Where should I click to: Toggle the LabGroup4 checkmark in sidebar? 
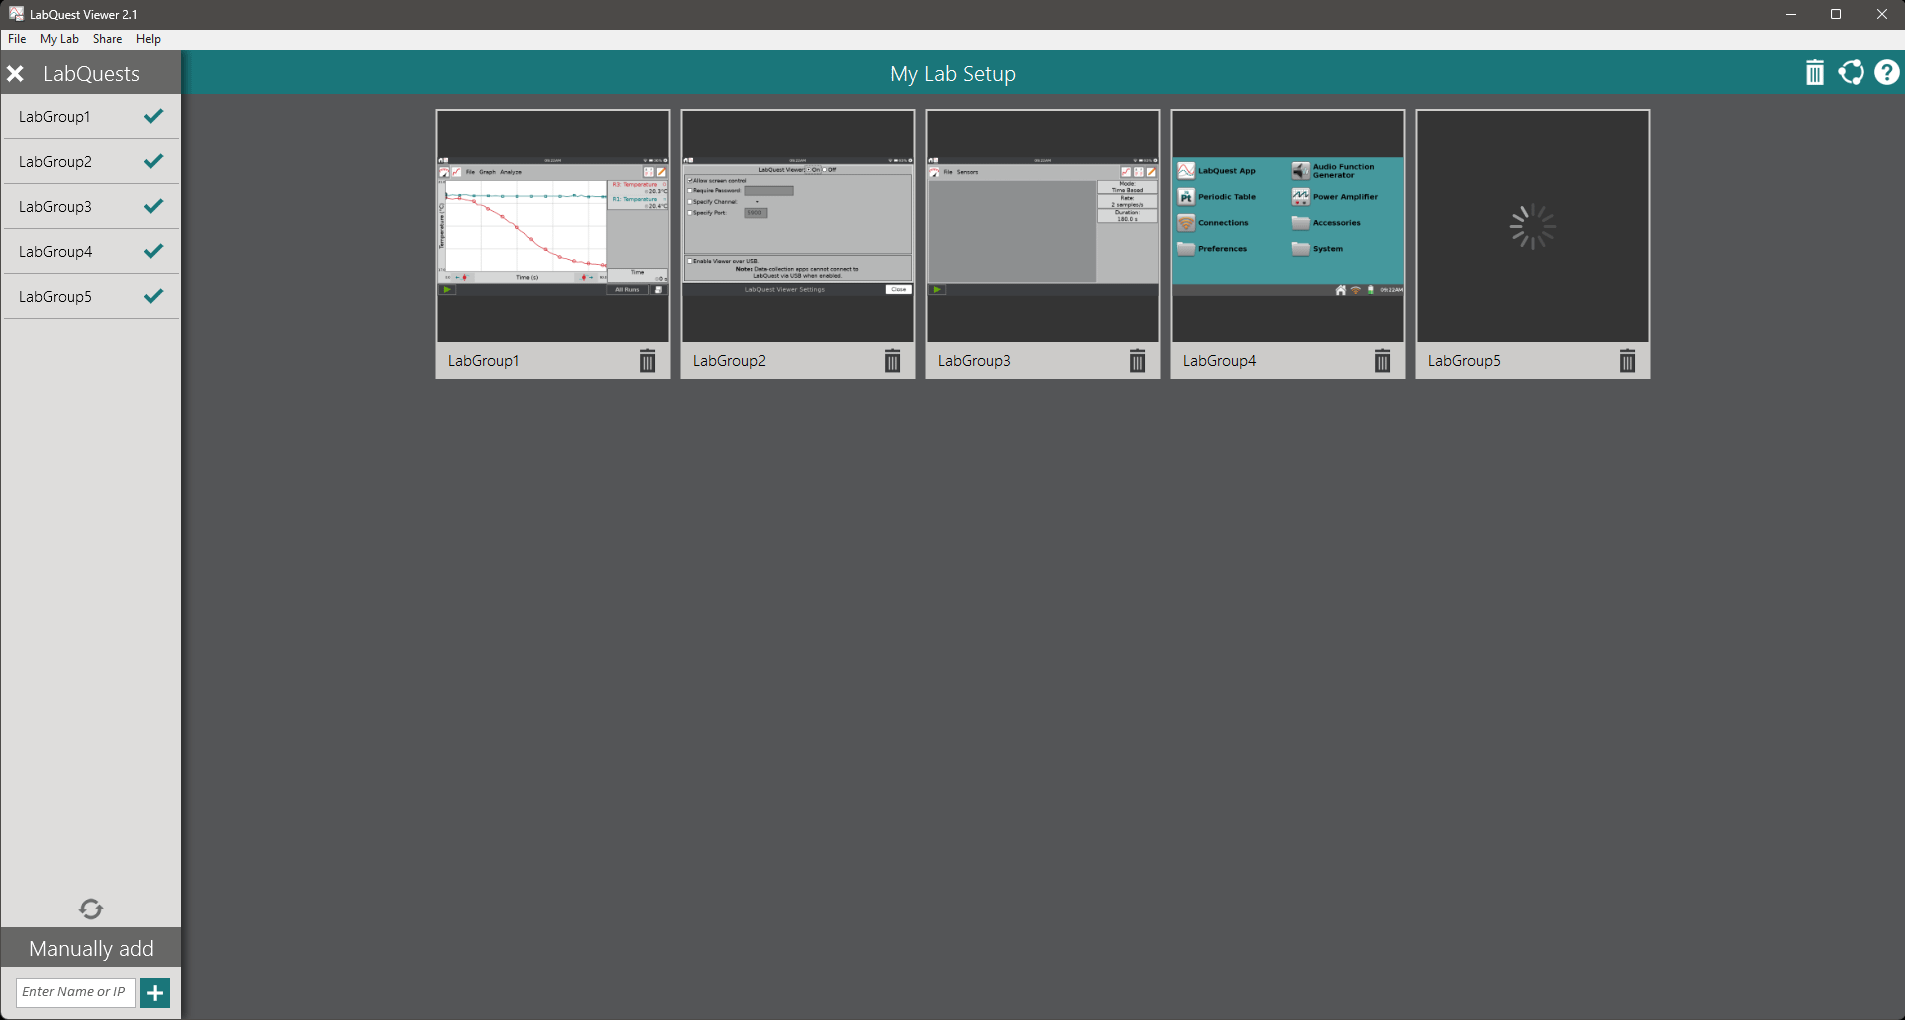pyautogui.click(x=153, y=251)
